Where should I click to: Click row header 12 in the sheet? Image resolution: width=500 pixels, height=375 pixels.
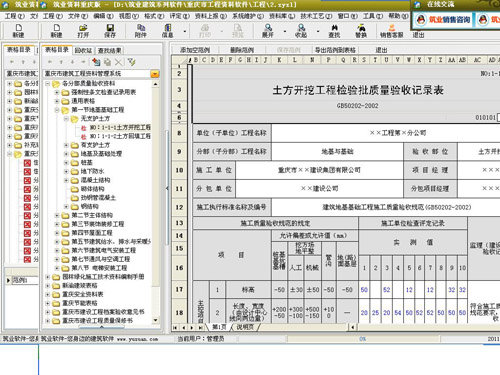coord(179,207)
